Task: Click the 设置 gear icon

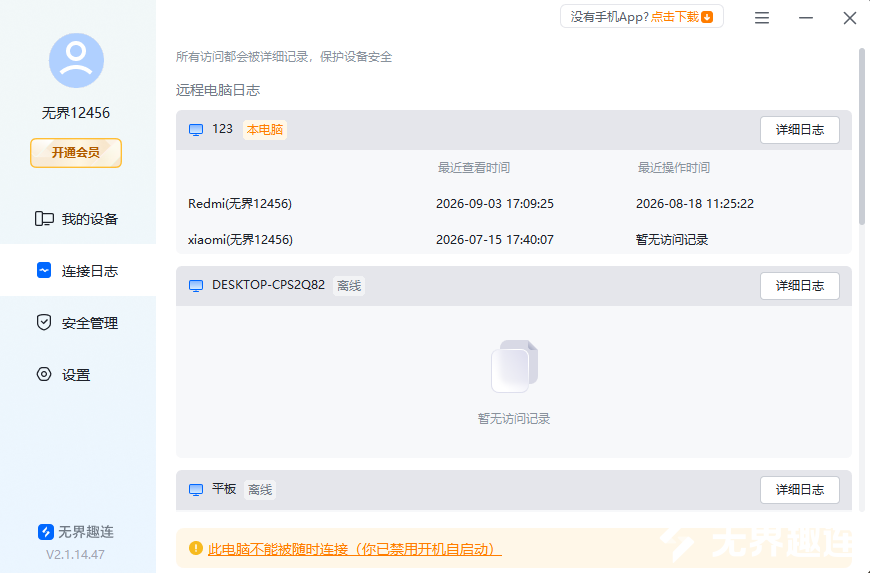Action: pos(44,374)
